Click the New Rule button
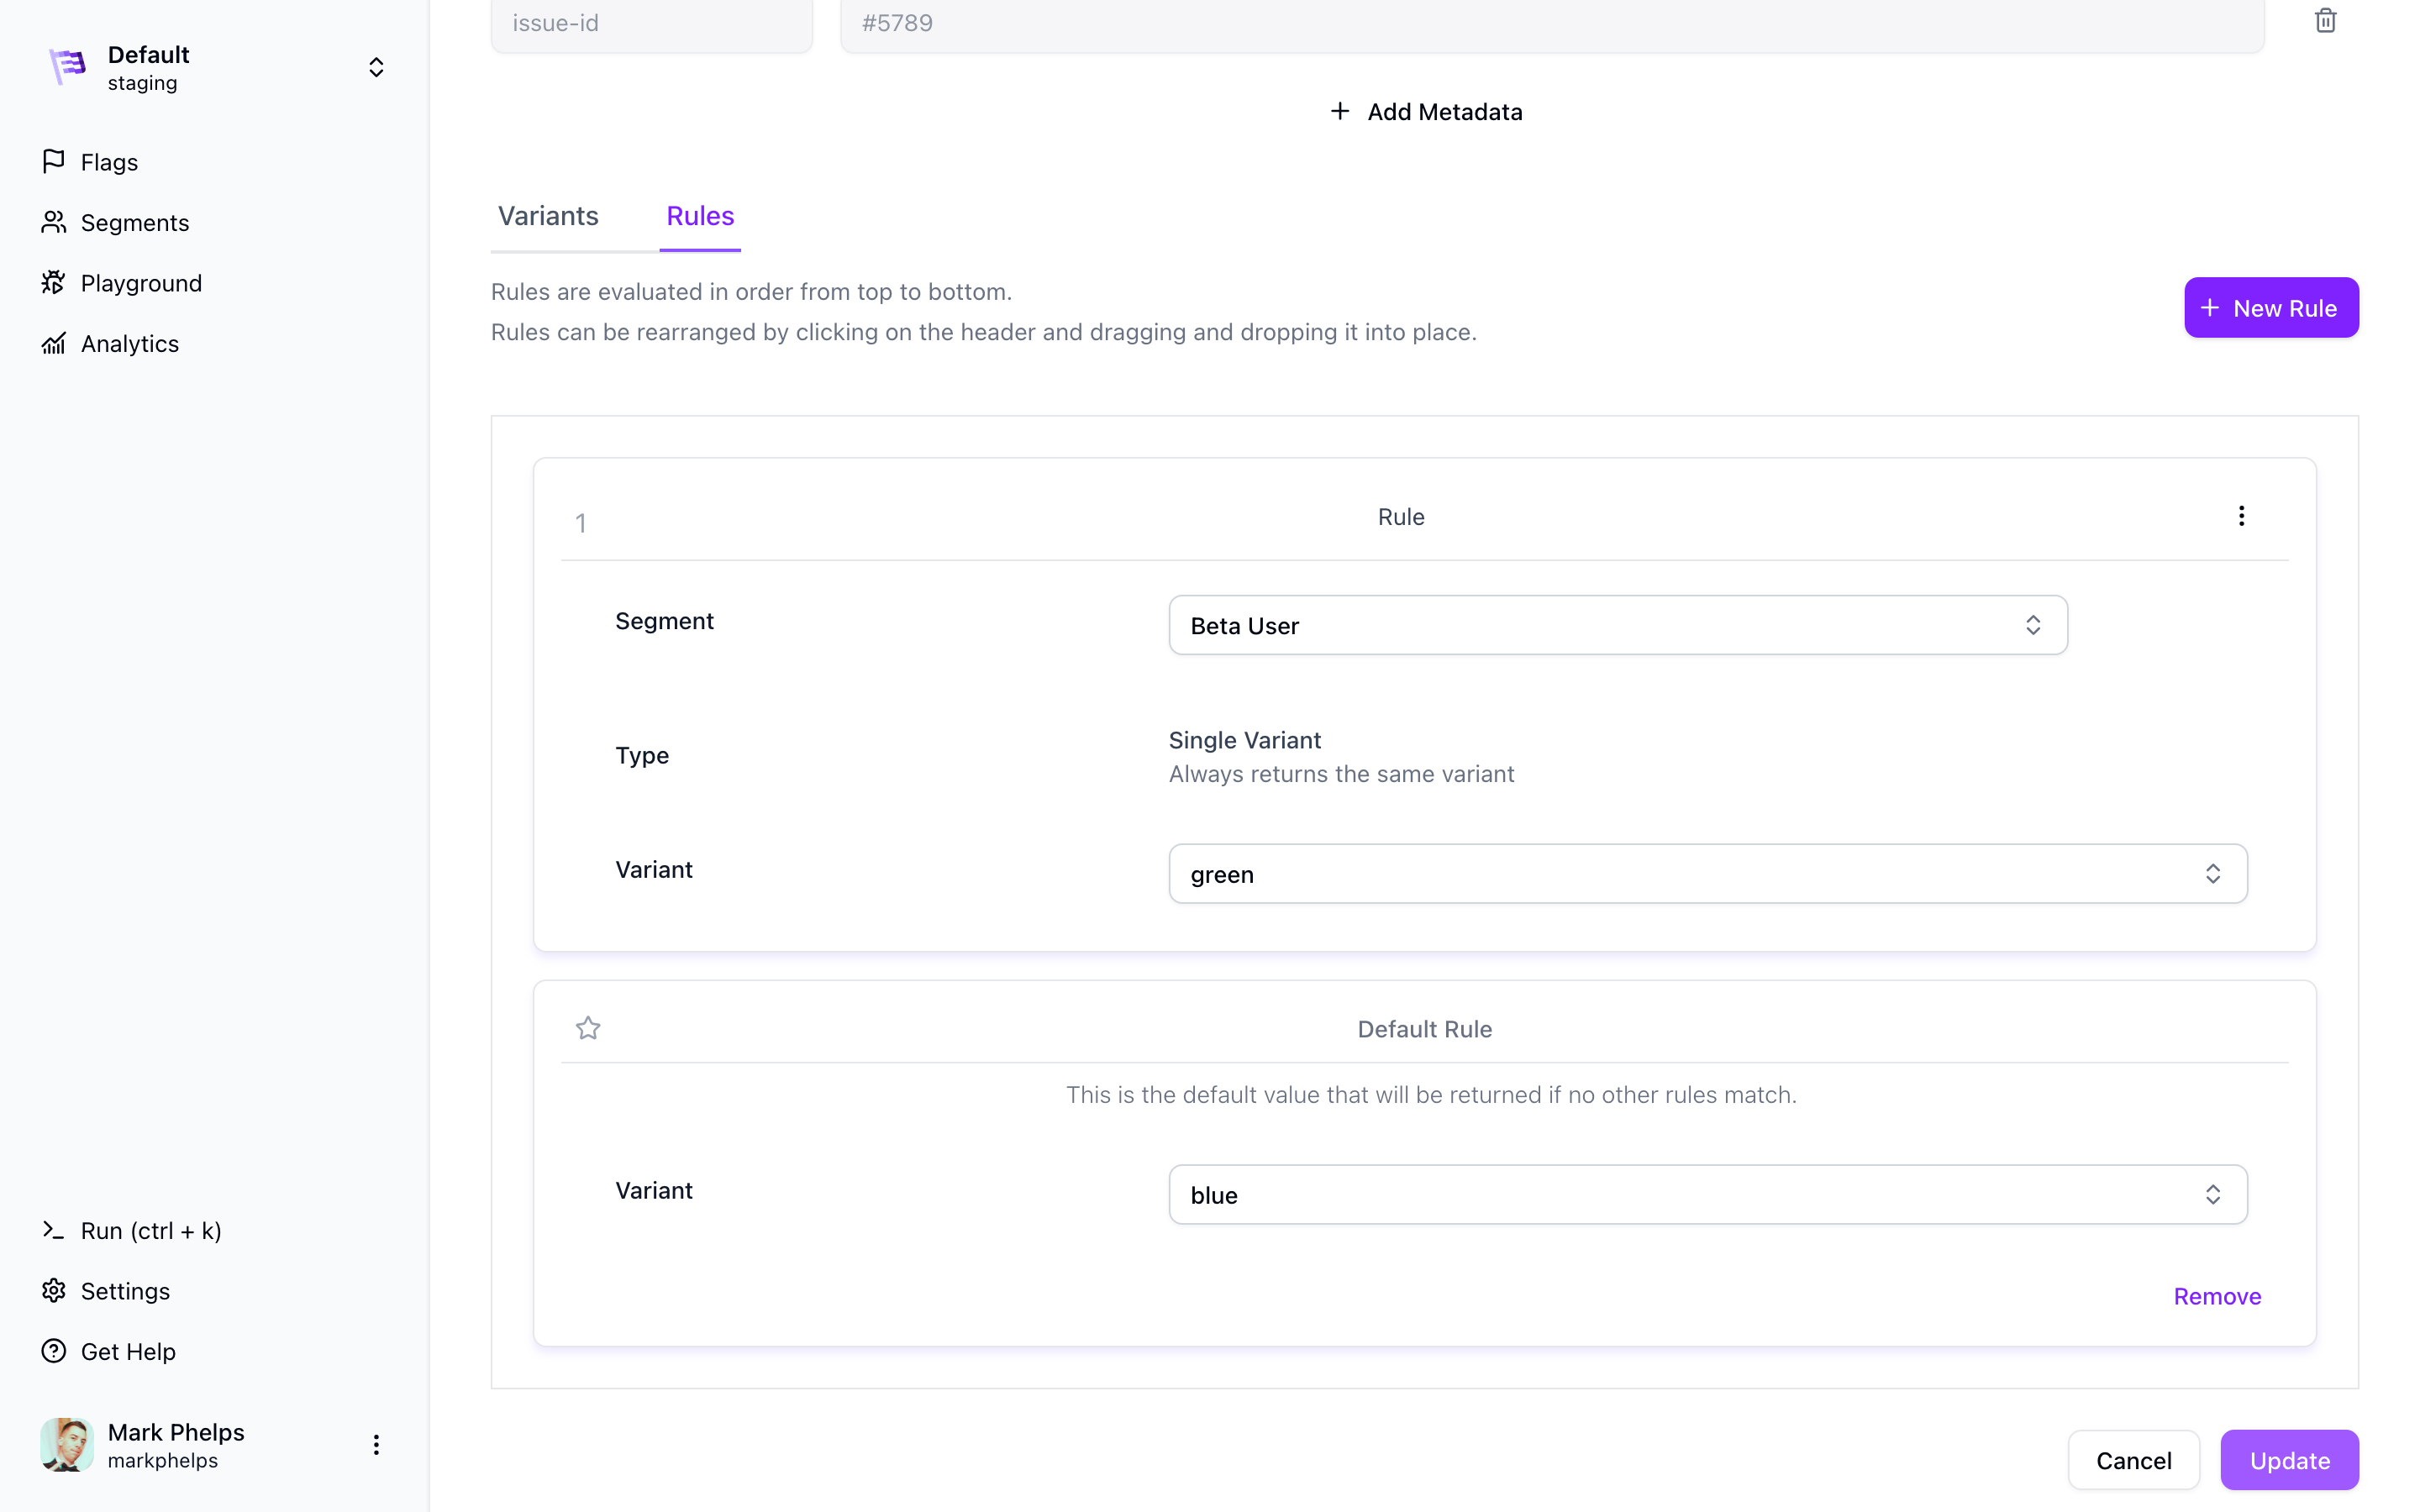The width and height of the screenshot is (2420, 1512). click(x=2270, y=308)
